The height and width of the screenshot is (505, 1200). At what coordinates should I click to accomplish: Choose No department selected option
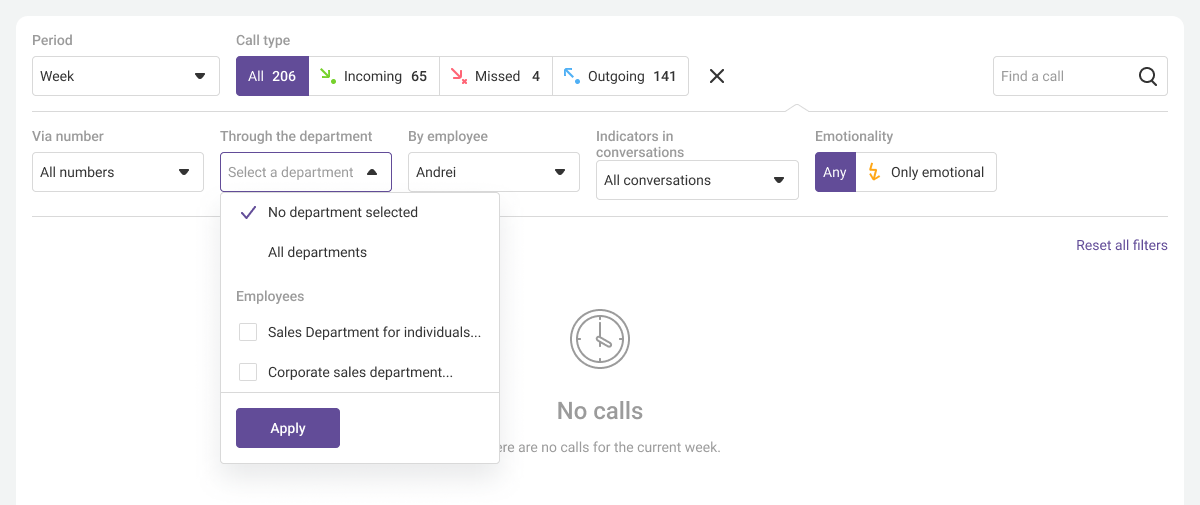[343, 212]
